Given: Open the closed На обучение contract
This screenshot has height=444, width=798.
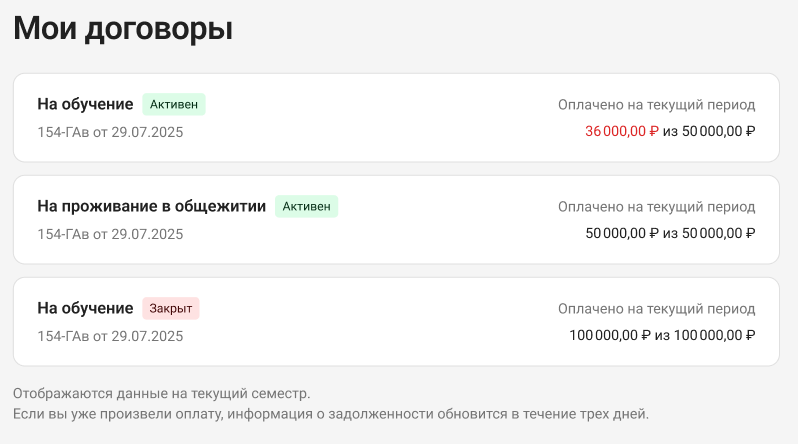Looking at the screenshot, I should 396,321.
